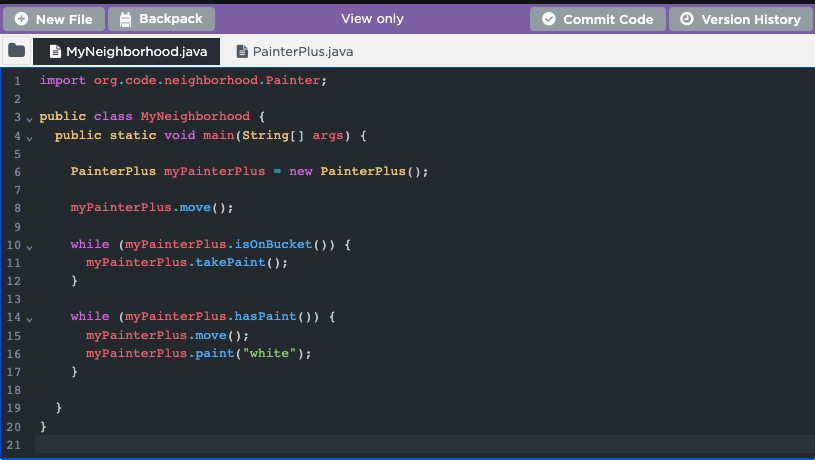815x460 pixels.
Task: Collapse the main method fold arrow
Action: 30,136
